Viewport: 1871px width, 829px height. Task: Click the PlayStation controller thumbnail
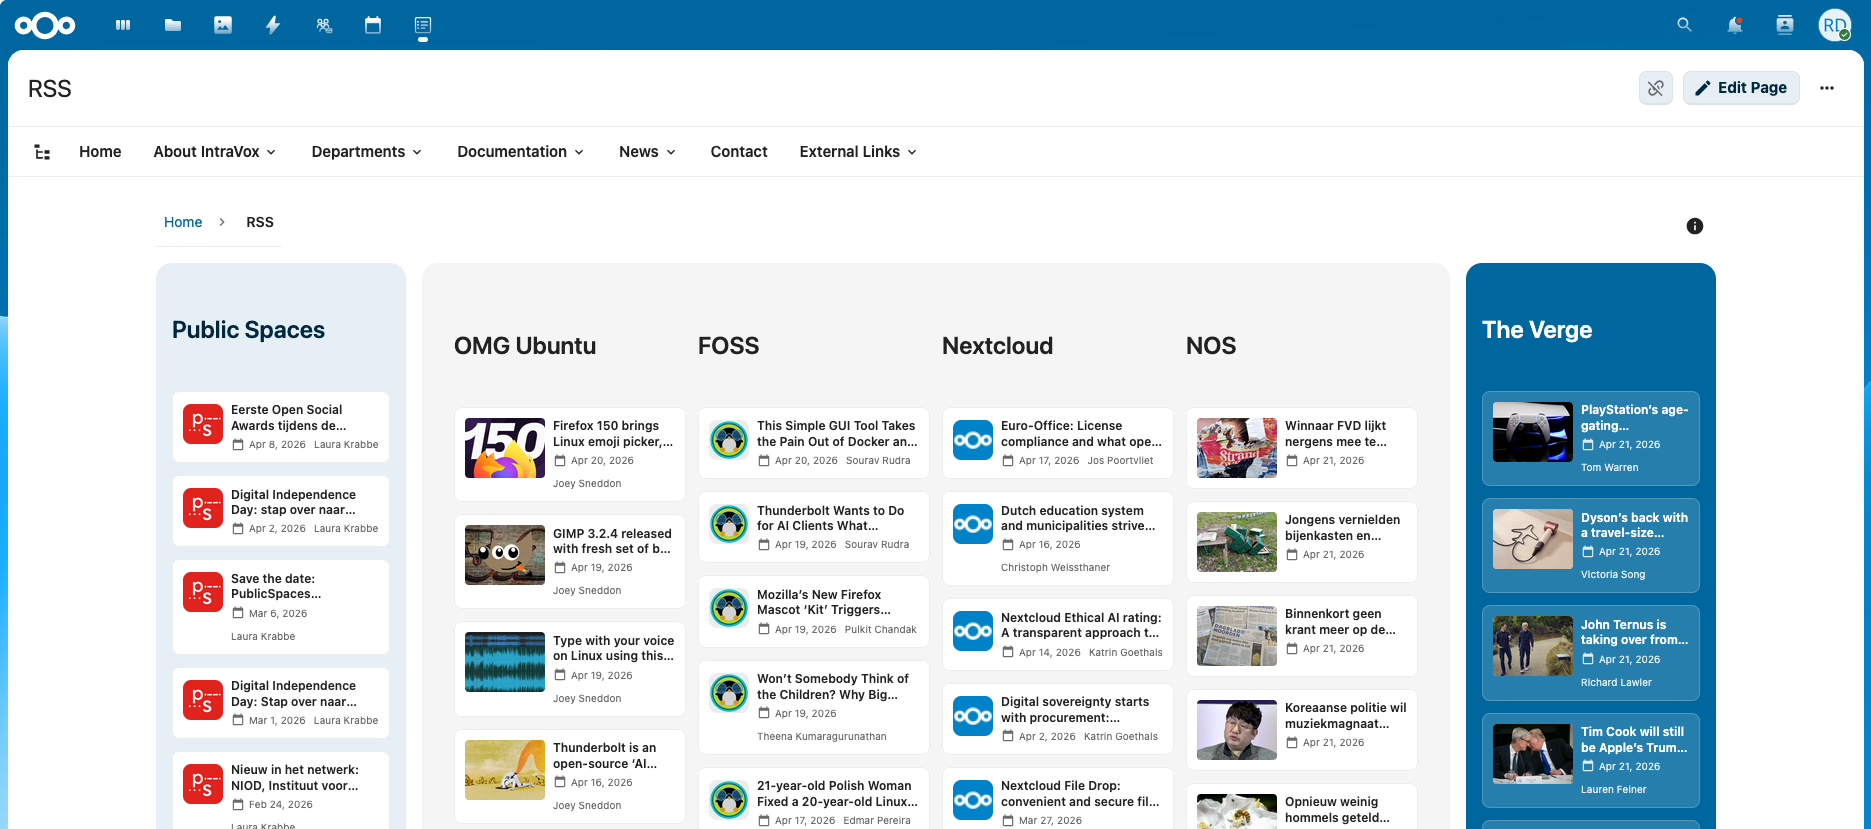1533,432
